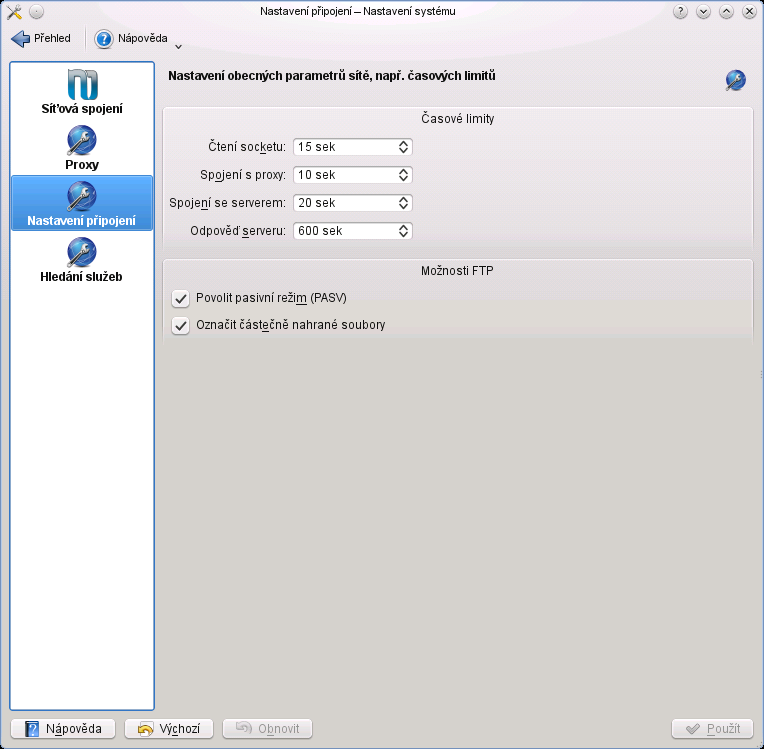This screenshot has width=764, height=749.
Task: Click the Spojení s proxy label
Action: coord(243,175)
